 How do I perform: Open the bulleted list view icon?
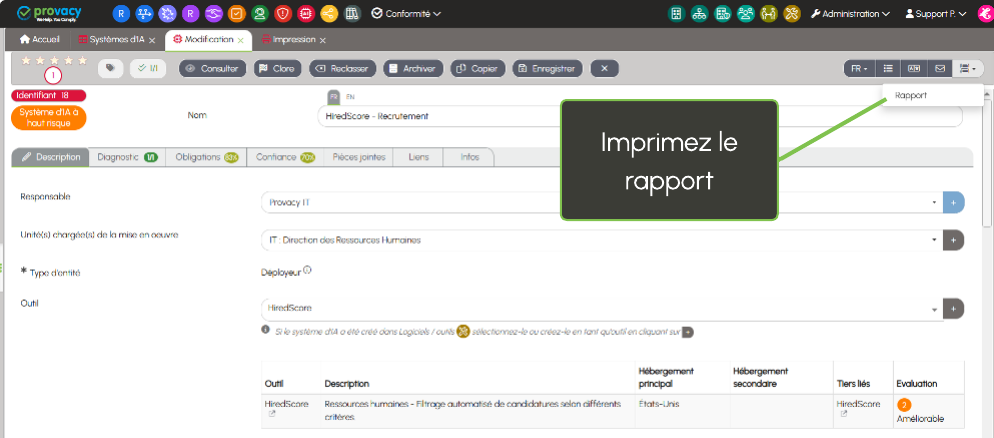tap(887, 69)
